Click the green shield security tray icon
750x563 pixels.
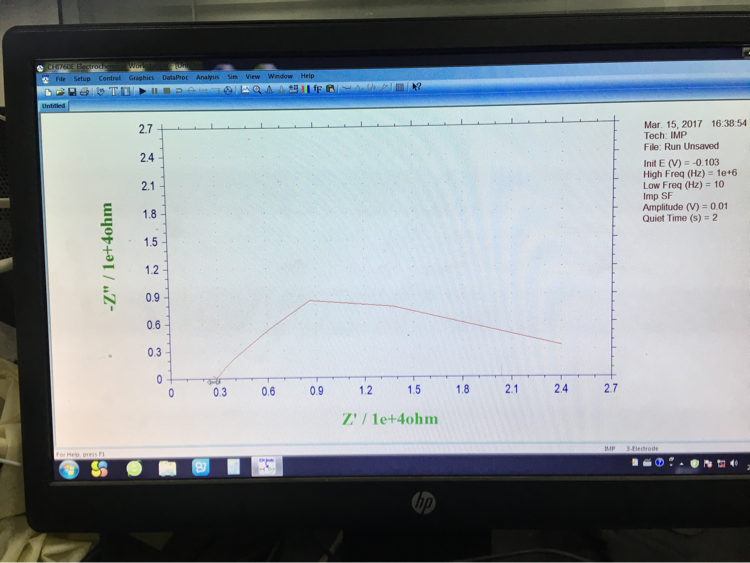pos(695,463)
